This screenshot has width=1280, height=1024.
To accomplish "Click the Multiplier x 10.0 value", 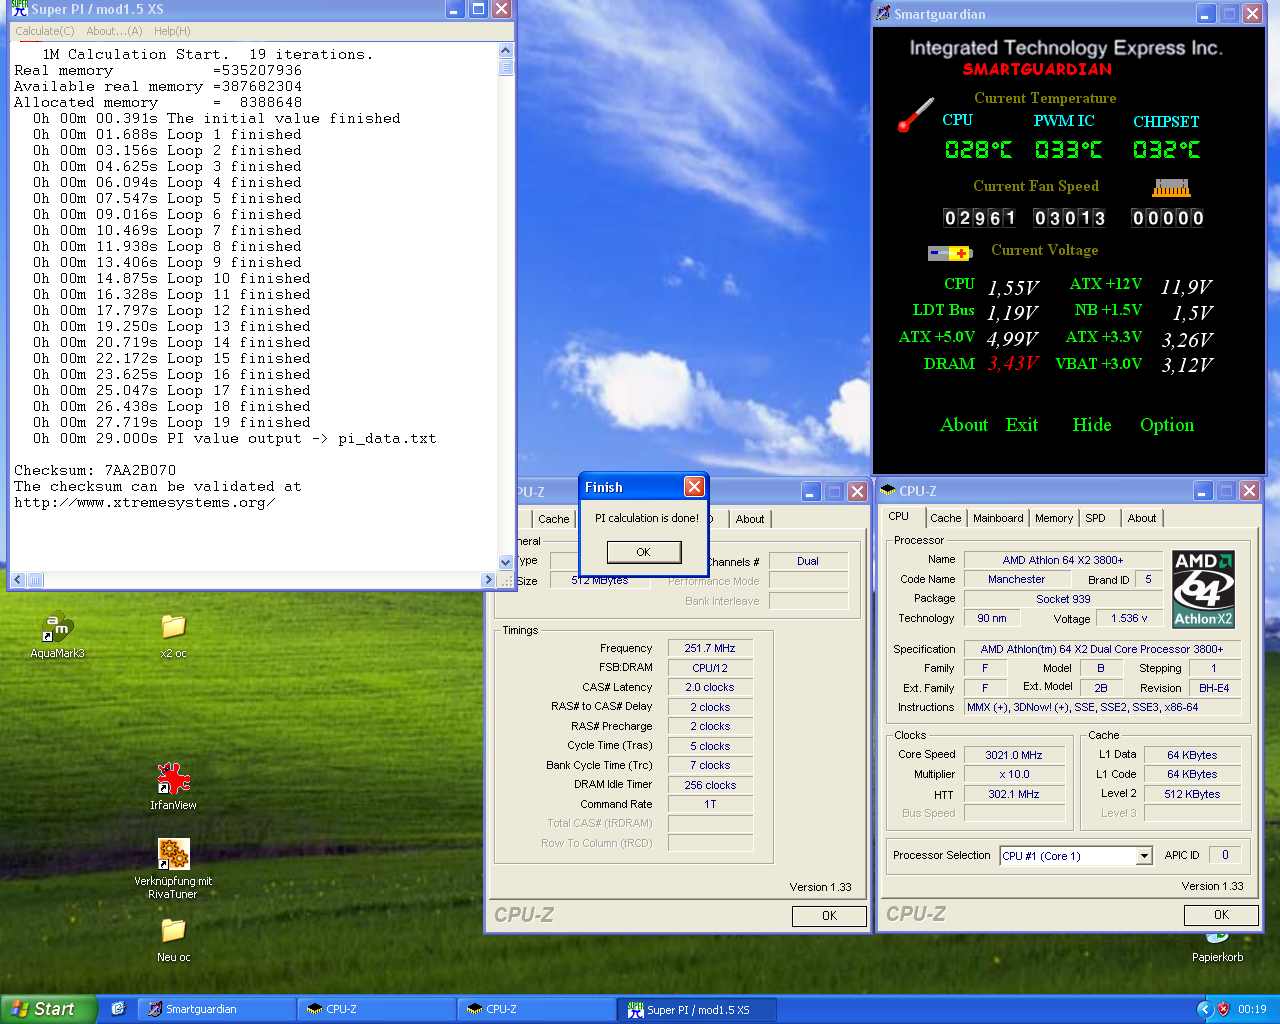I will [x=1013, y=775].
